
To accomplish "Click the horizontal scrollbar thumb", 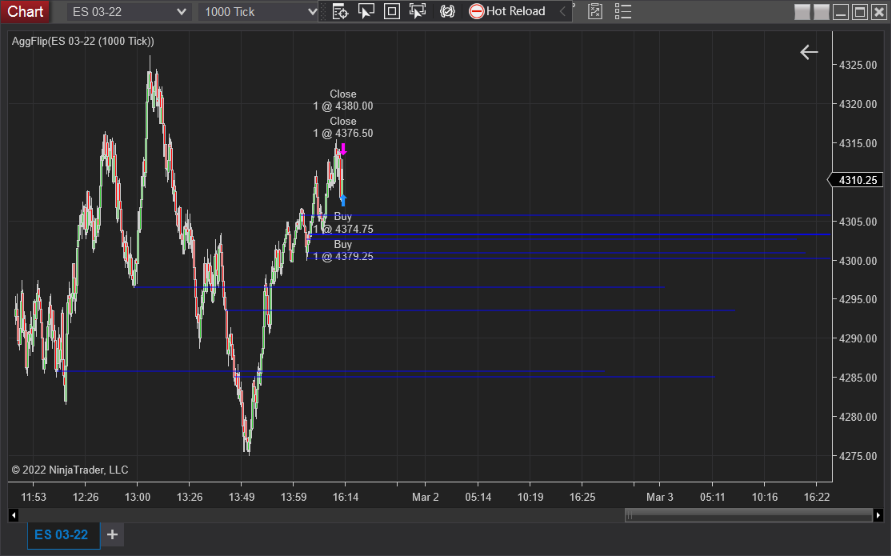I will click(x=749, y=516).
